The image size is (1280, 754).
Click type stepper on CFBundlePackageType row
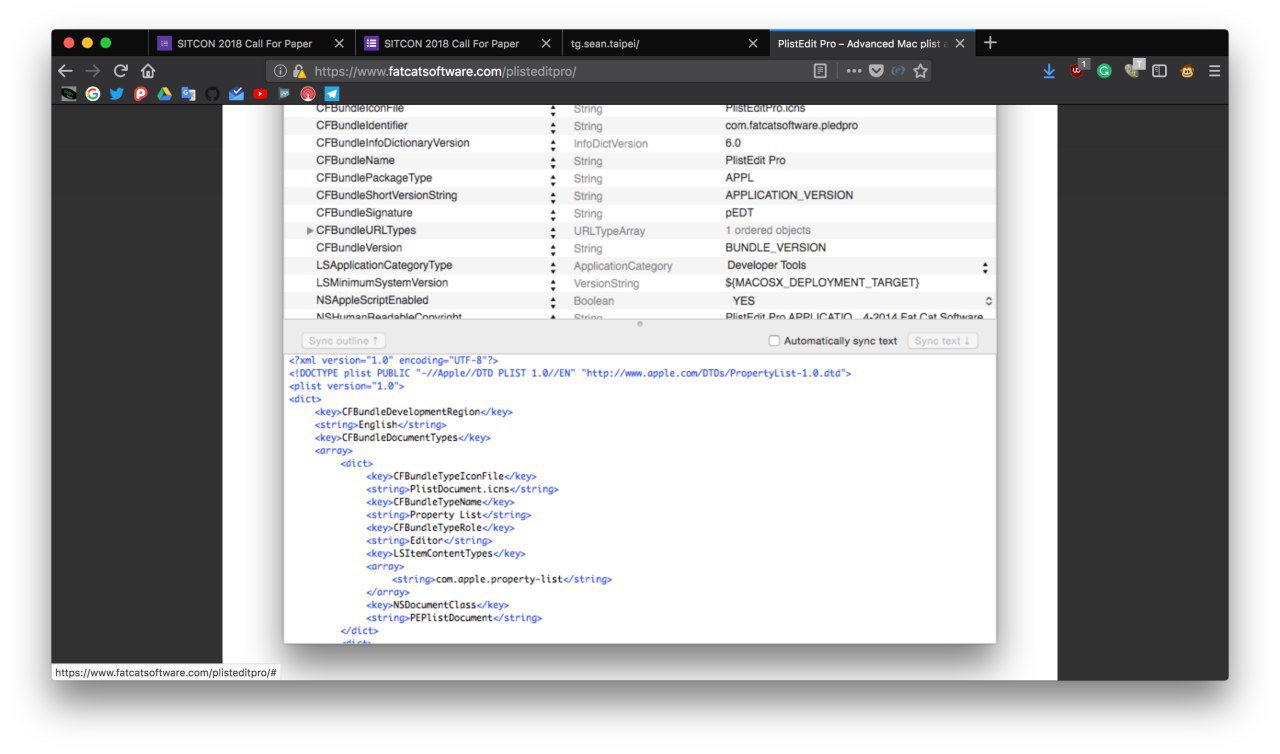(553, 179)
